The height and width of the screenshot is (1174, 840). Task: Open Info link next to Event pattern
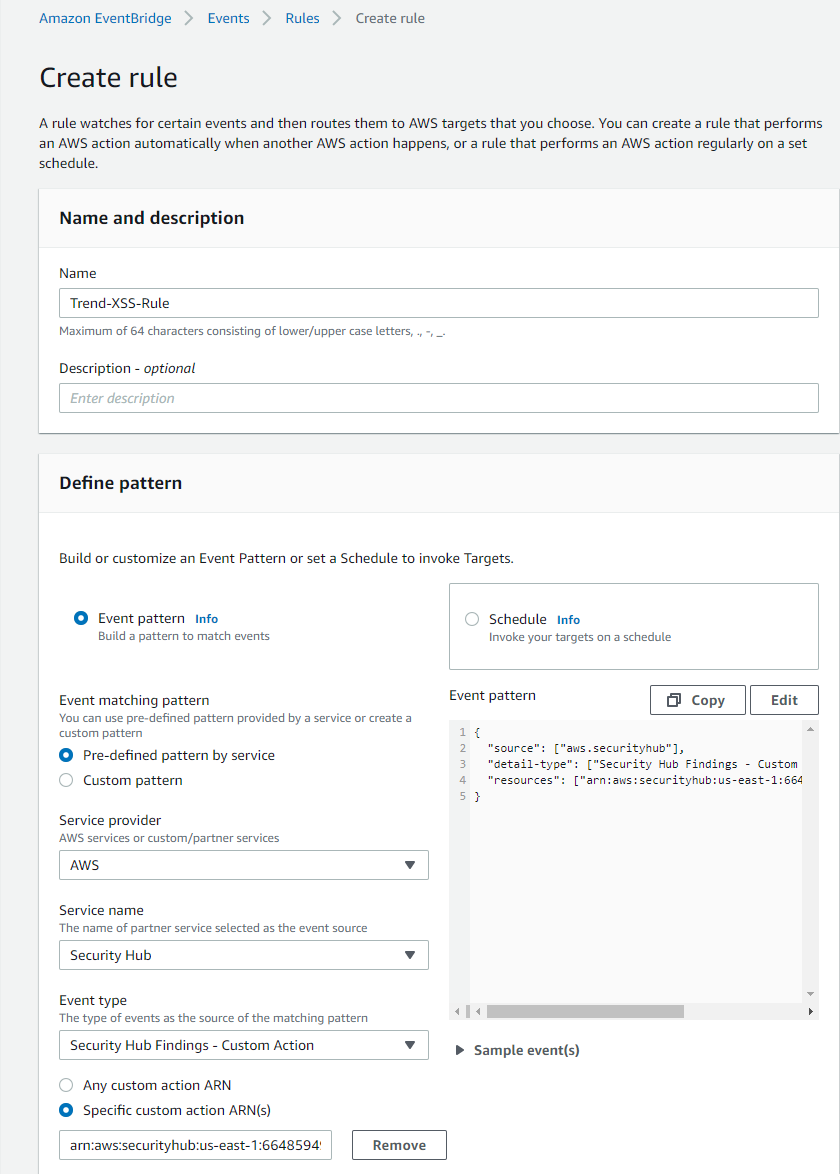click(207, 619)
